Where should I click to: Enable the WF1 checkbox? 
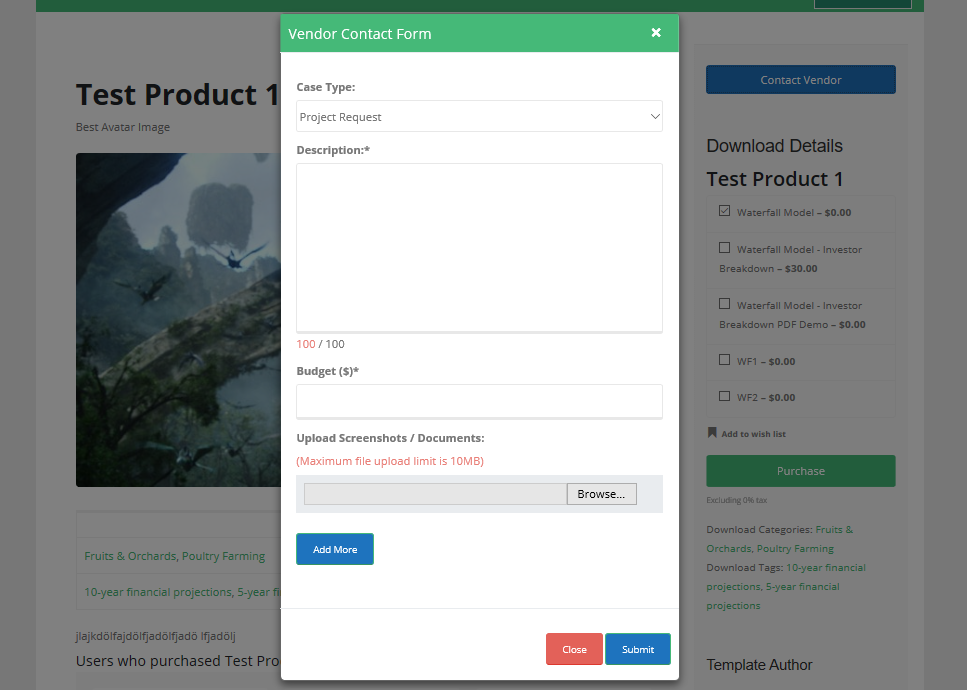click(725, 360)
